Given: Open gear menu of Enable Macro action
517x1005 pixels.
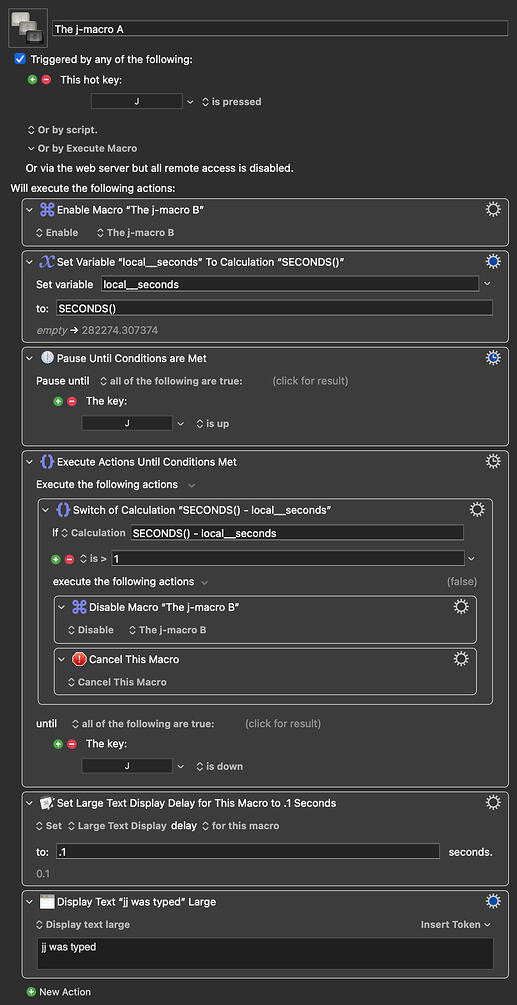Looking at the screenshot, I should 493,210.
